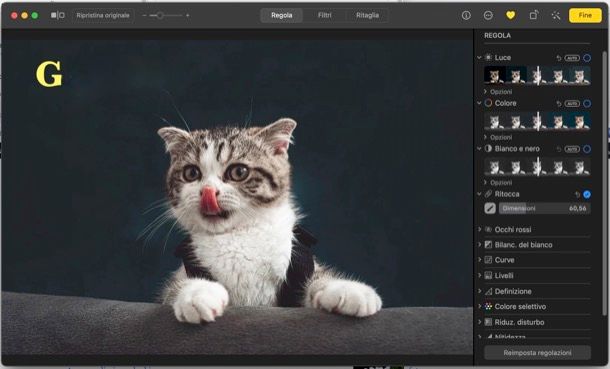Image resolution: width=610 pixels, height=369 pixels.
Task: Toggle the yellow heart favorite icon
Action: coord(510,15)
